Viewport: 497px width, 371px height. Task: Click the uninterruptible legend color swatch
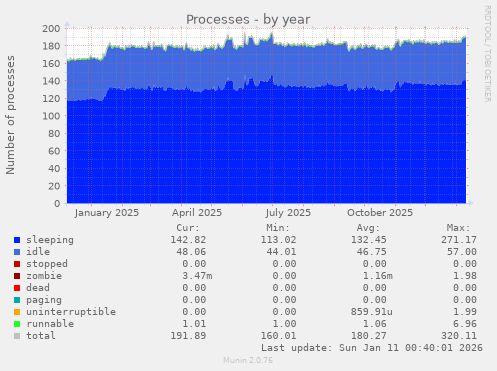pos(17,312)
